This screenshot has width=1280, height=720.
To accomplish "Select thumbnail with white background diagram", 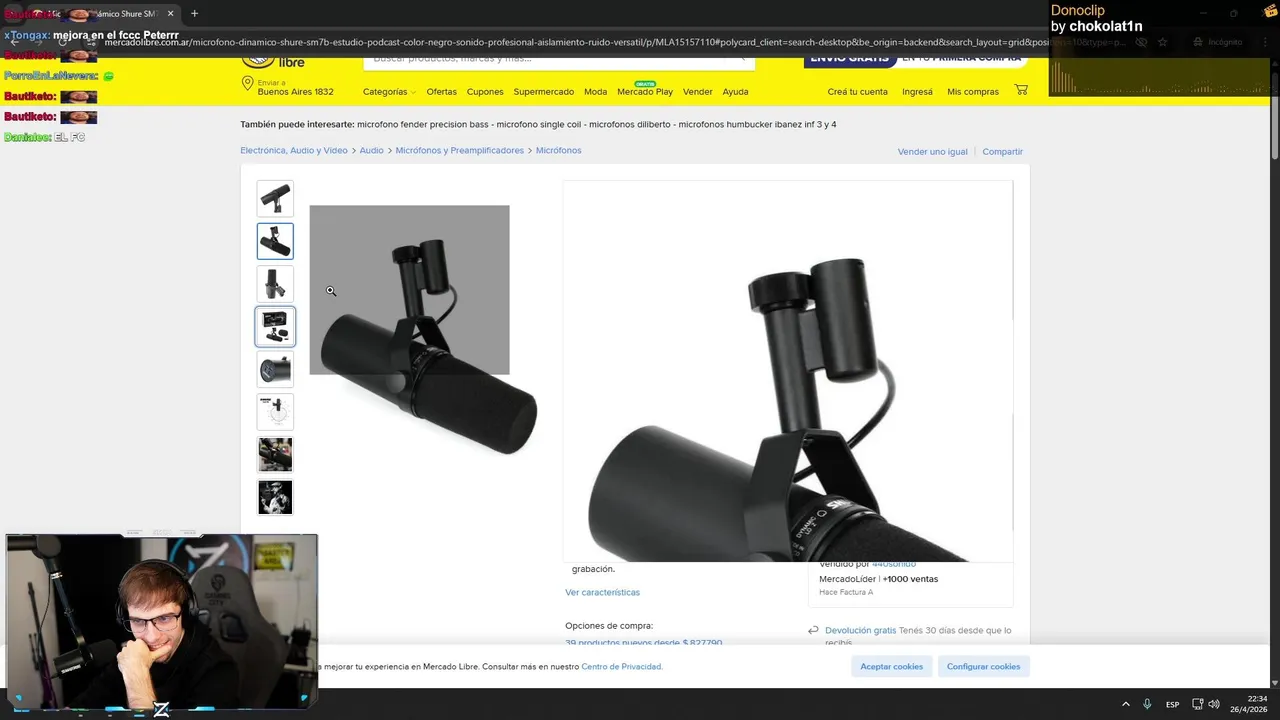I will tap(275, 412).
